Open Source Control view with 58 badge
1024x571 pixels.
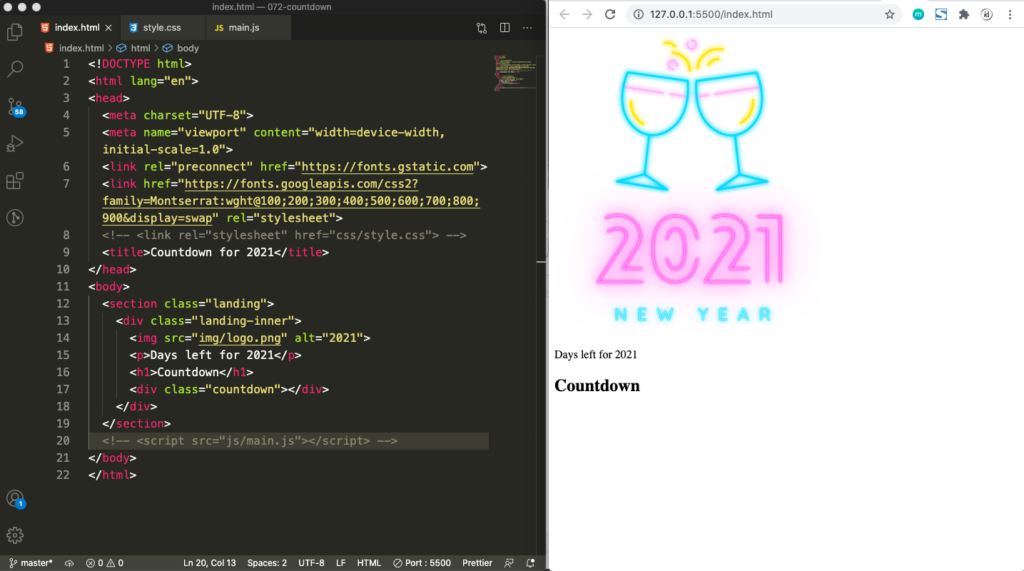15,106
